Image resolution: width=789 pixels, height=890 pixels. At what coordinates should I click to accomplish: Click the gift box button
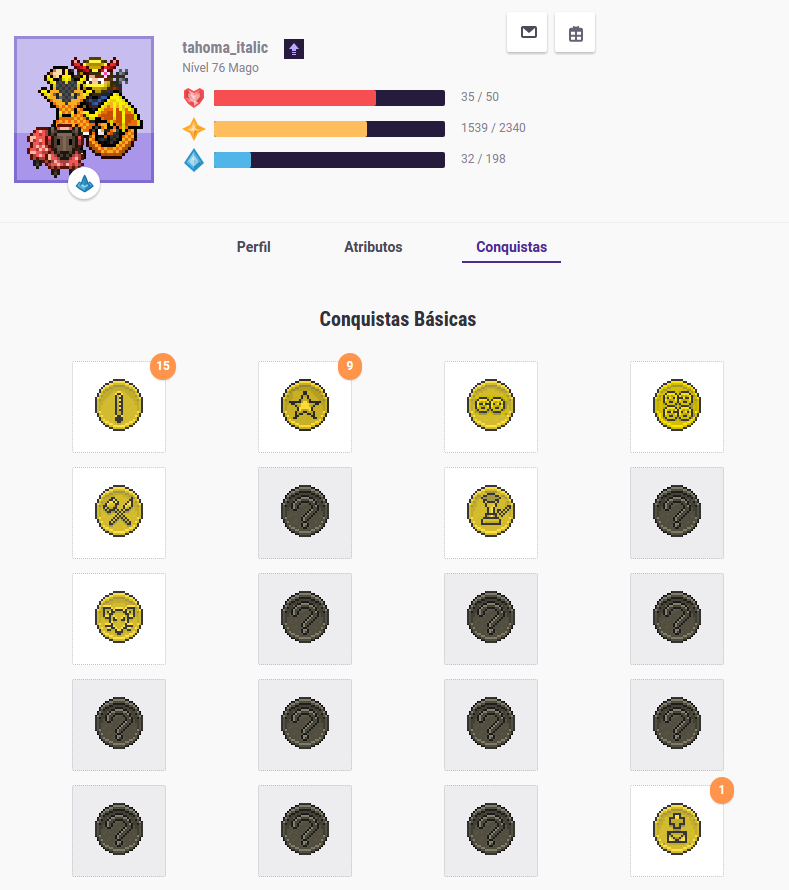point(575,33)
